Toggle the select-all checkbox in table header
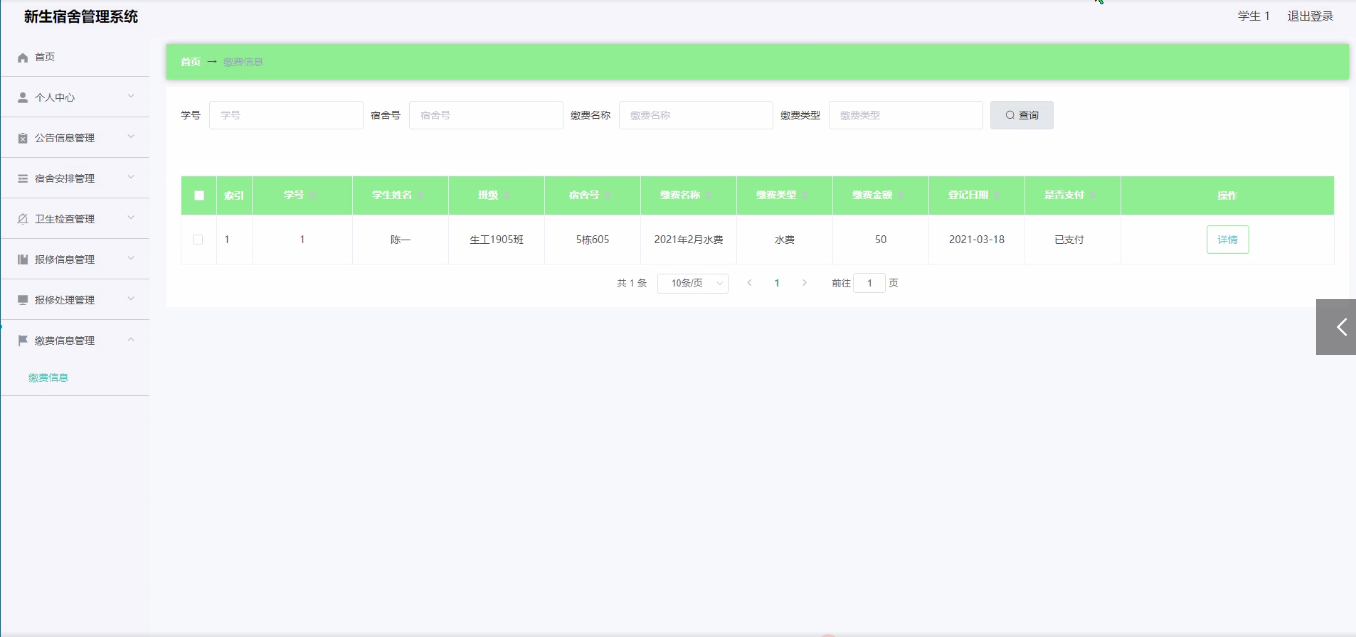This screenshot has height=637, width=1356. tap(199, 195)
